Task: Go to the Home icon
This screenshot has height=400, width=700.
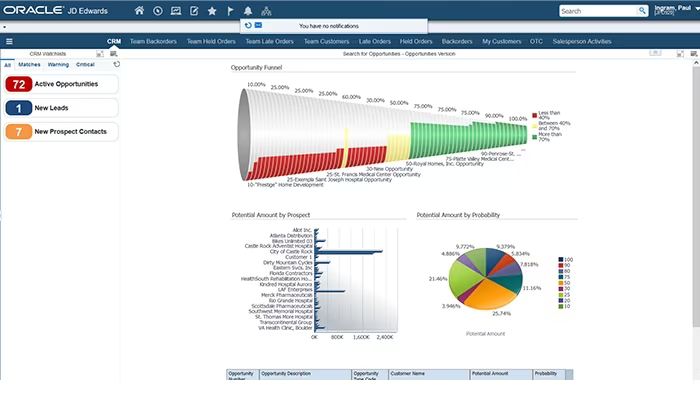Action: click(x=139, y=11)
